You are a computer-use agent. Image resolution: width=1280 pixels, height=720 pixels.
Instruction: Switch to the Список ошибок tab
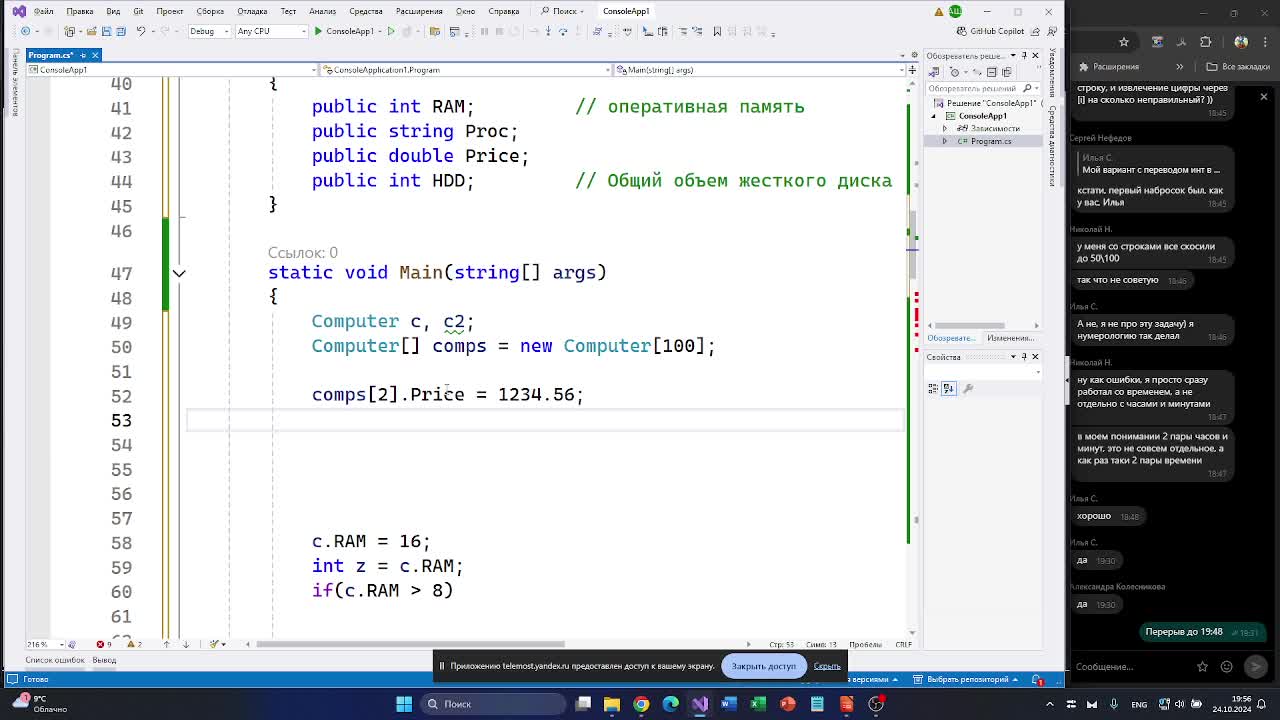tap(55, 660)
